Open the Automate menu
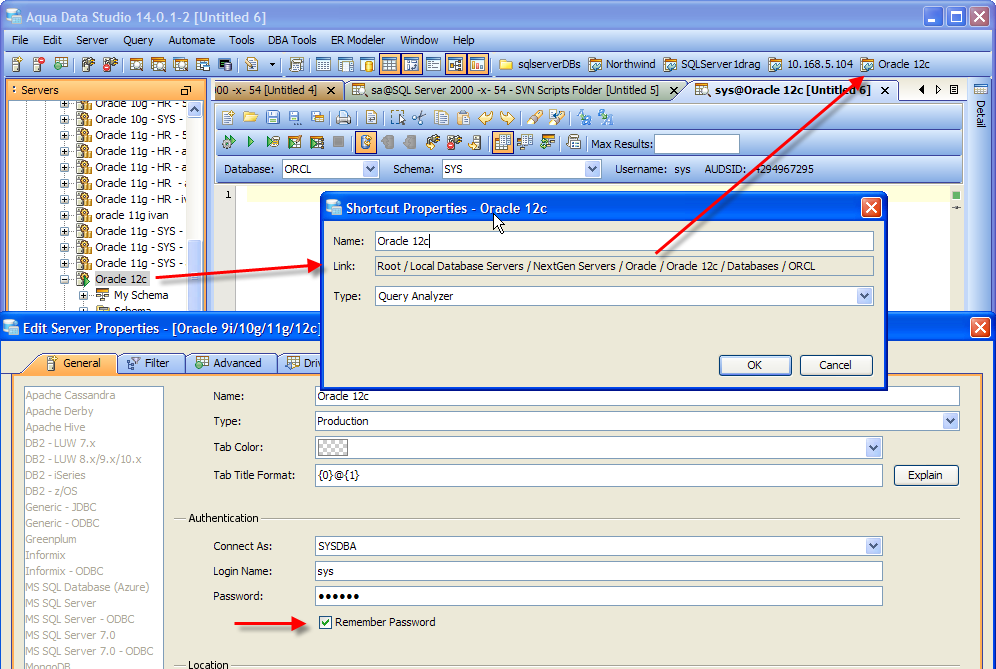 click(x=191, y=40)
